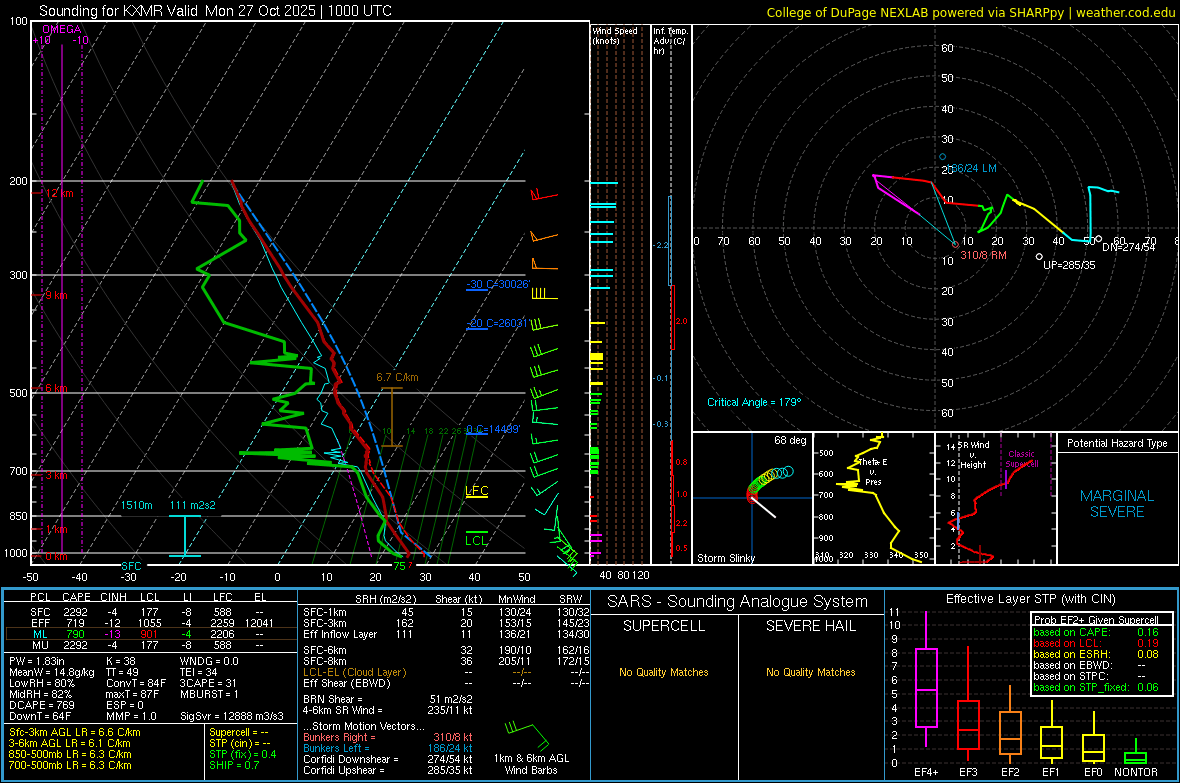Viewport: 1180px width, 783px height.
Task: Click the SFC-1km row in the SRH table
Action: (446, 612)
